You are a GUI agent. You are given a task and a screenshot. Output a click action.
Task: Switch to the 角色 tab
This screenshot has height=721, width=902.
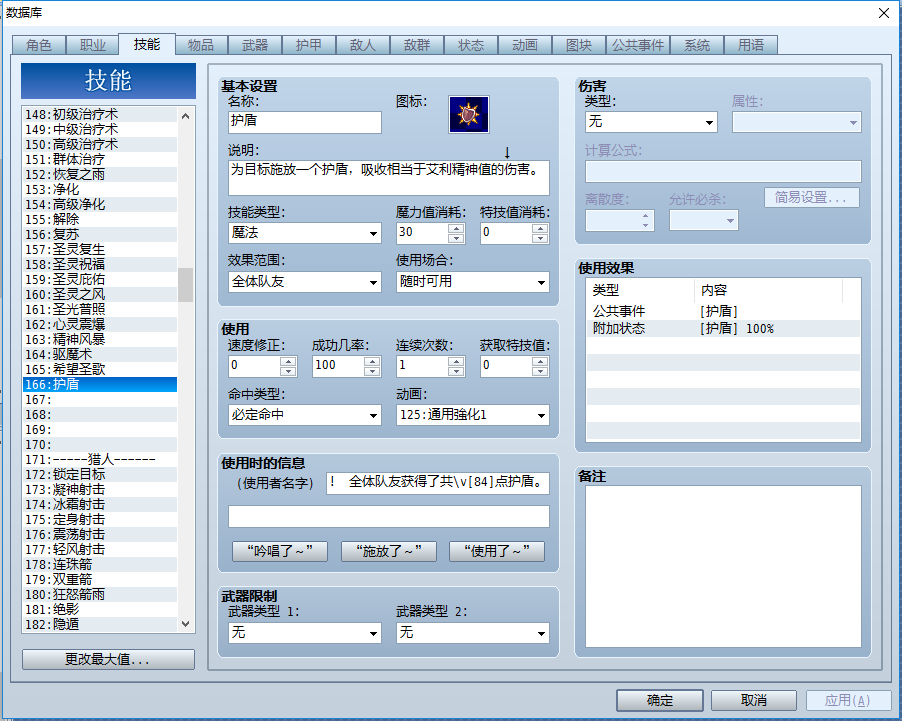pyautogui.click(x=39, y=45)
